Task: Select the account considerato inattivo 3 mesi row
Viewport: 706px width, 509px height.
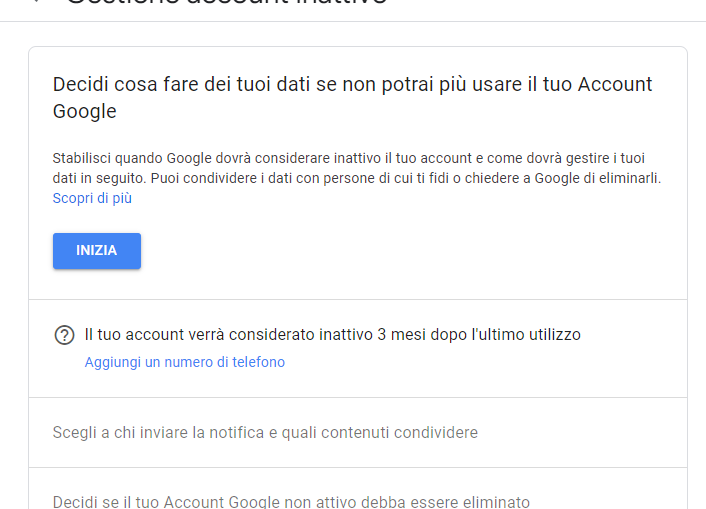Action: tap(358, 348)
